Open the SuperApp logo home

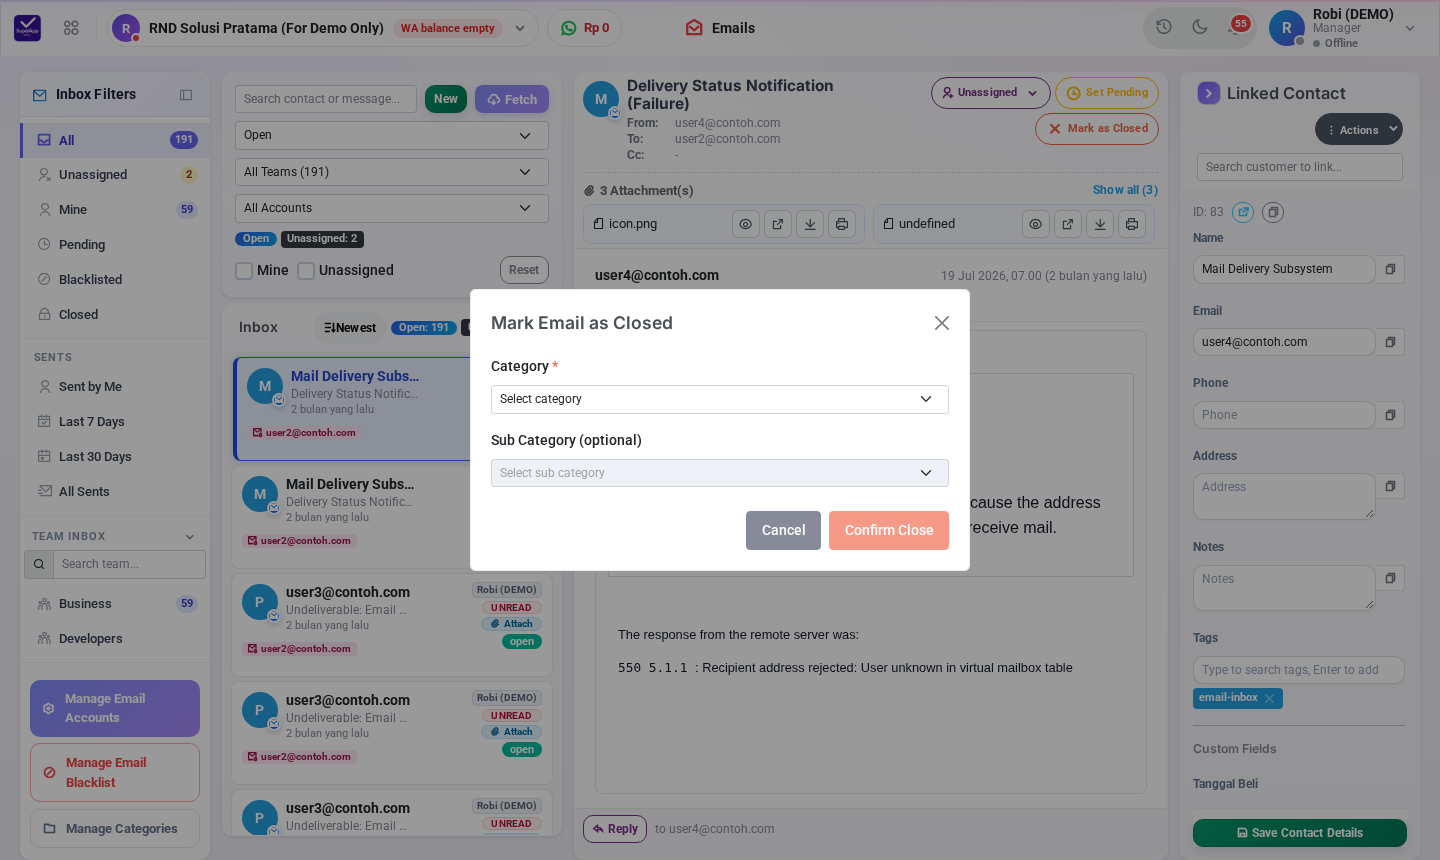28,28
